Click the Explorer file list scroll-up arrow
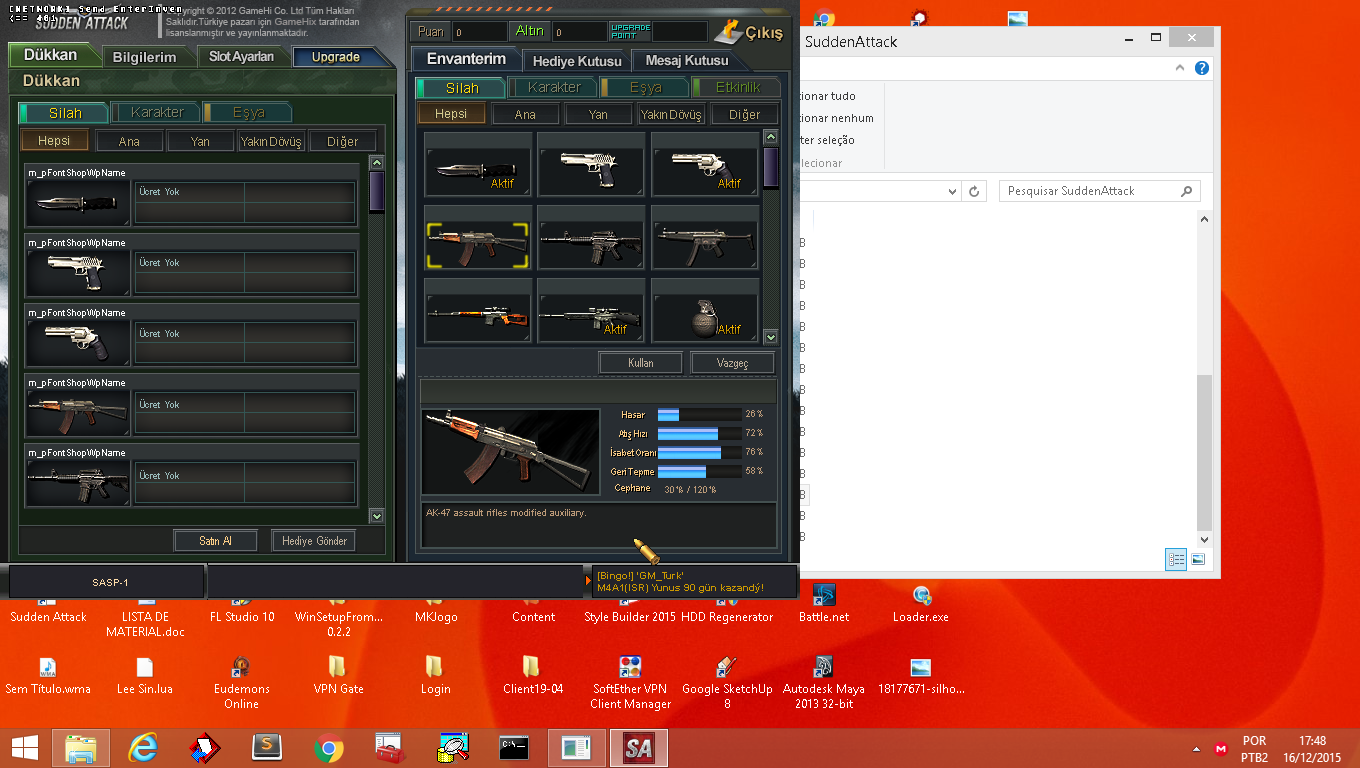The image size is (1360, 768). point(1204,219)
